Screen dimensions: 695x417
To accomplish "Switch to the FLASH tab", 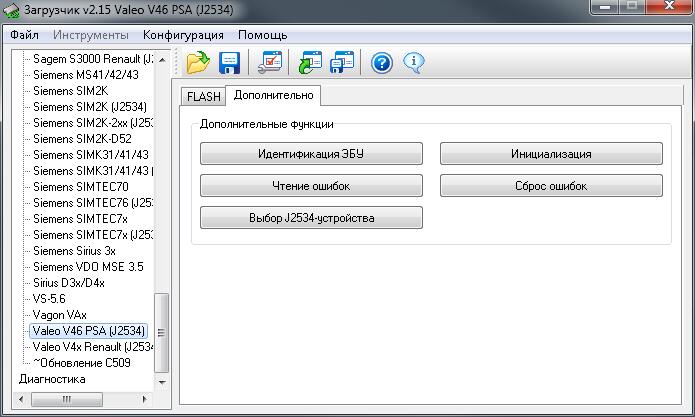I will click(203, 96).
